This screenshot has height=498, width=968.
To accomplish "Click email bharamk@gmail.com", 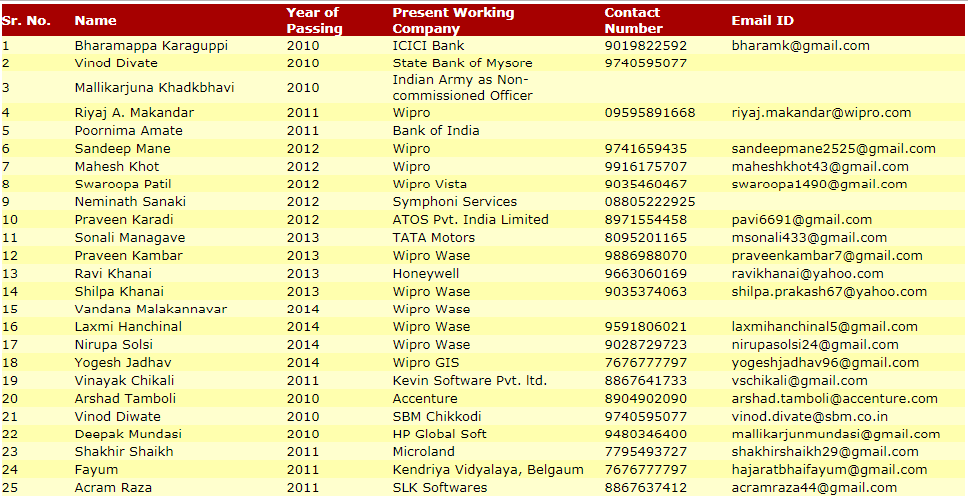I will coord(800,45).
